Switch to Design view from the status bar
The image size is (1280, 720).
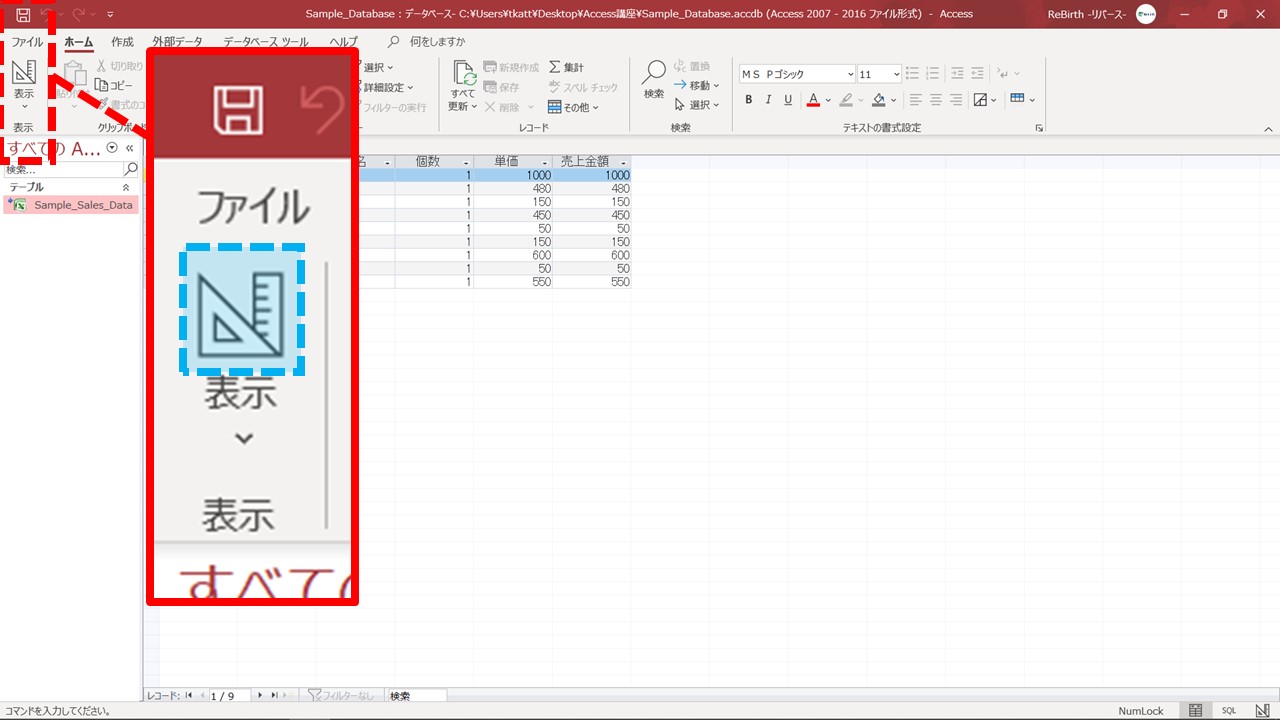(x=1262, y=711)
